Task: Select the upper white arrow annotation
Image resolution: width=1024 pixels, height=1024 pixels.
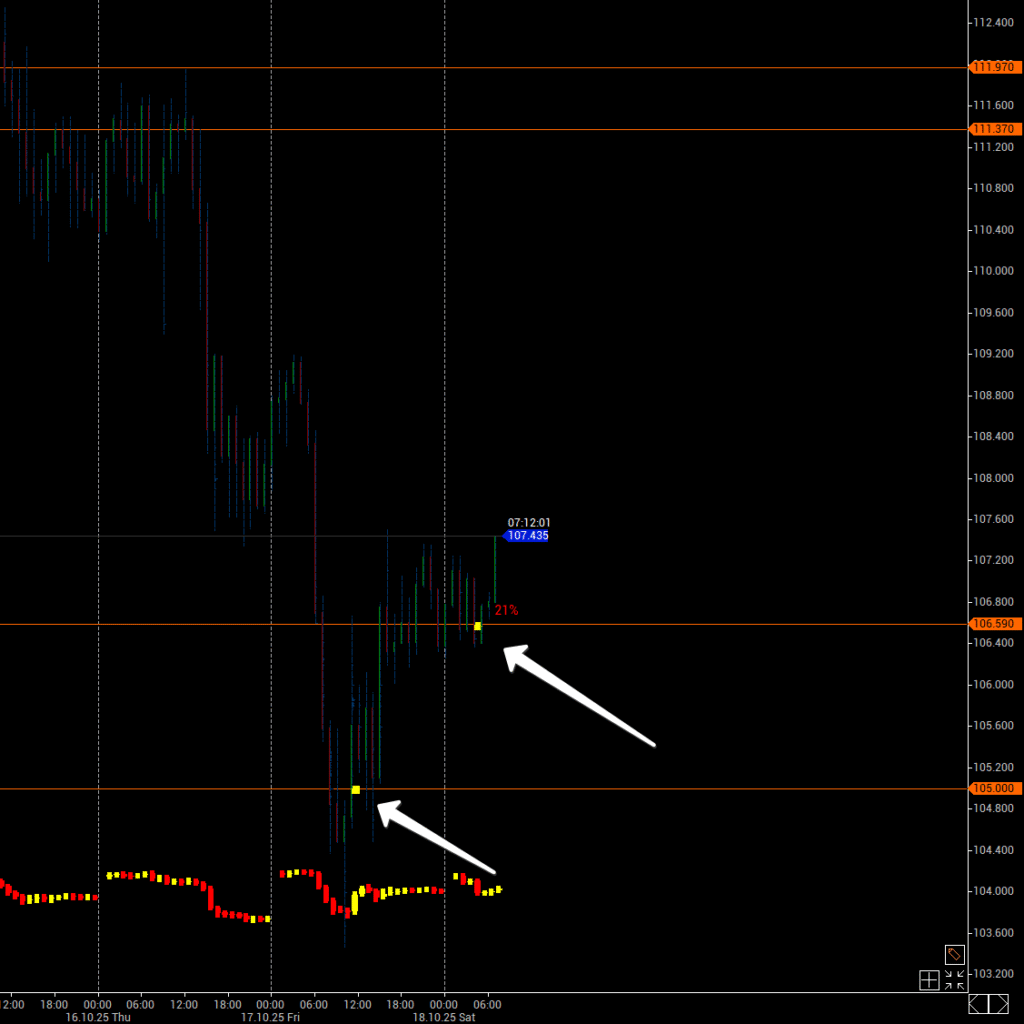Action: point(578,695)
